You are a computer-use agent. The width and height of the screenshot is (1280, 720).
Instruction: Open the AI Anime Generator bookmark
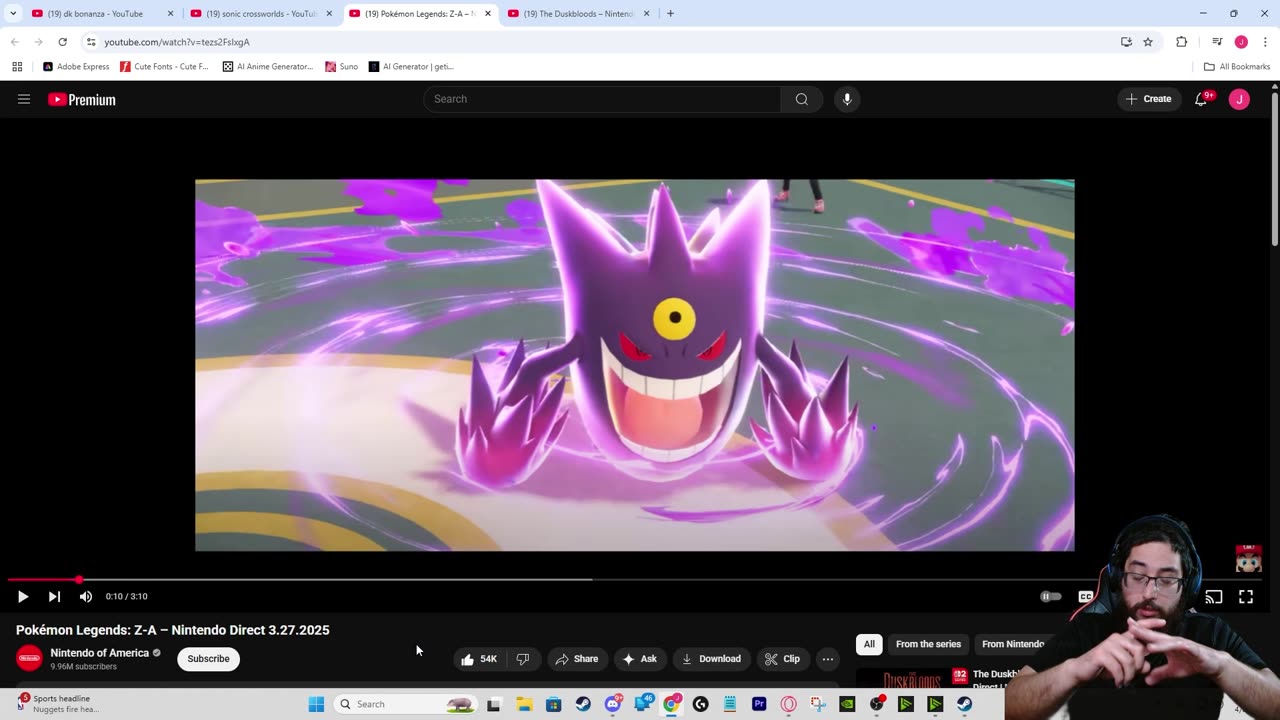coord(268,67)
